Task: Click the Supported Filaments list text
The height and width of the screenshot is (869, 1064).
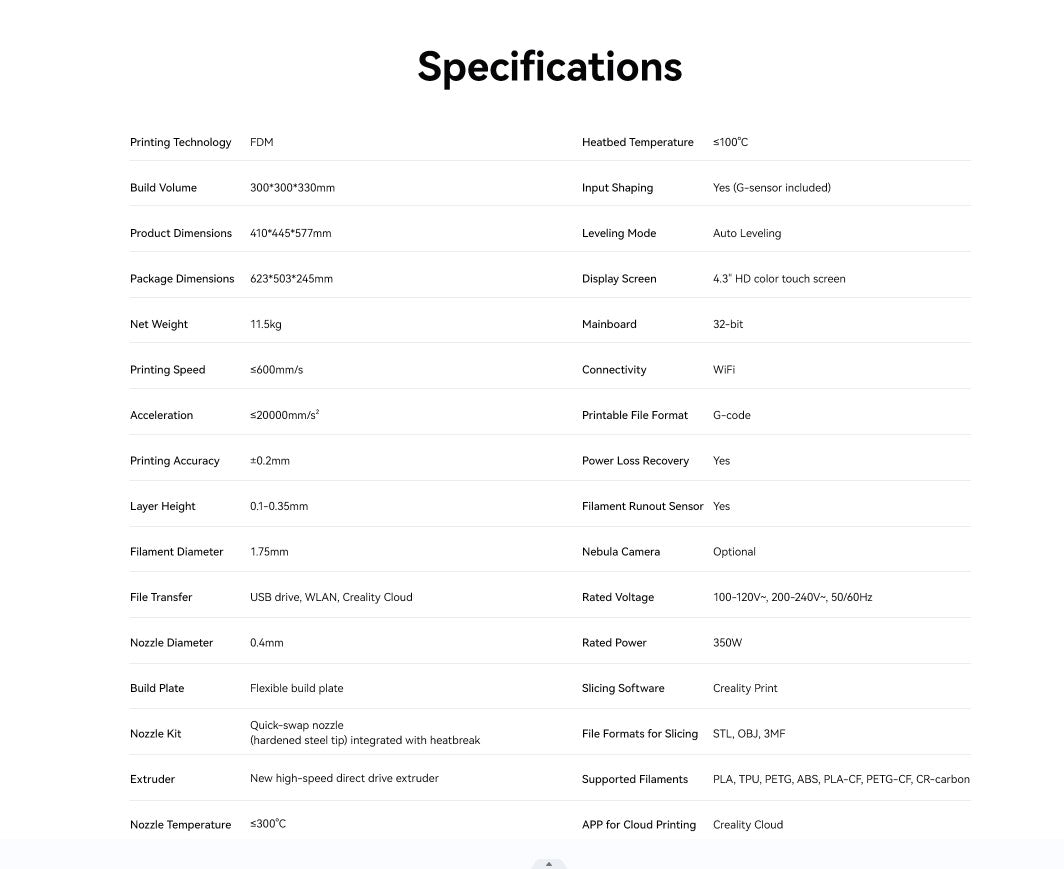Action: (841, 779)
